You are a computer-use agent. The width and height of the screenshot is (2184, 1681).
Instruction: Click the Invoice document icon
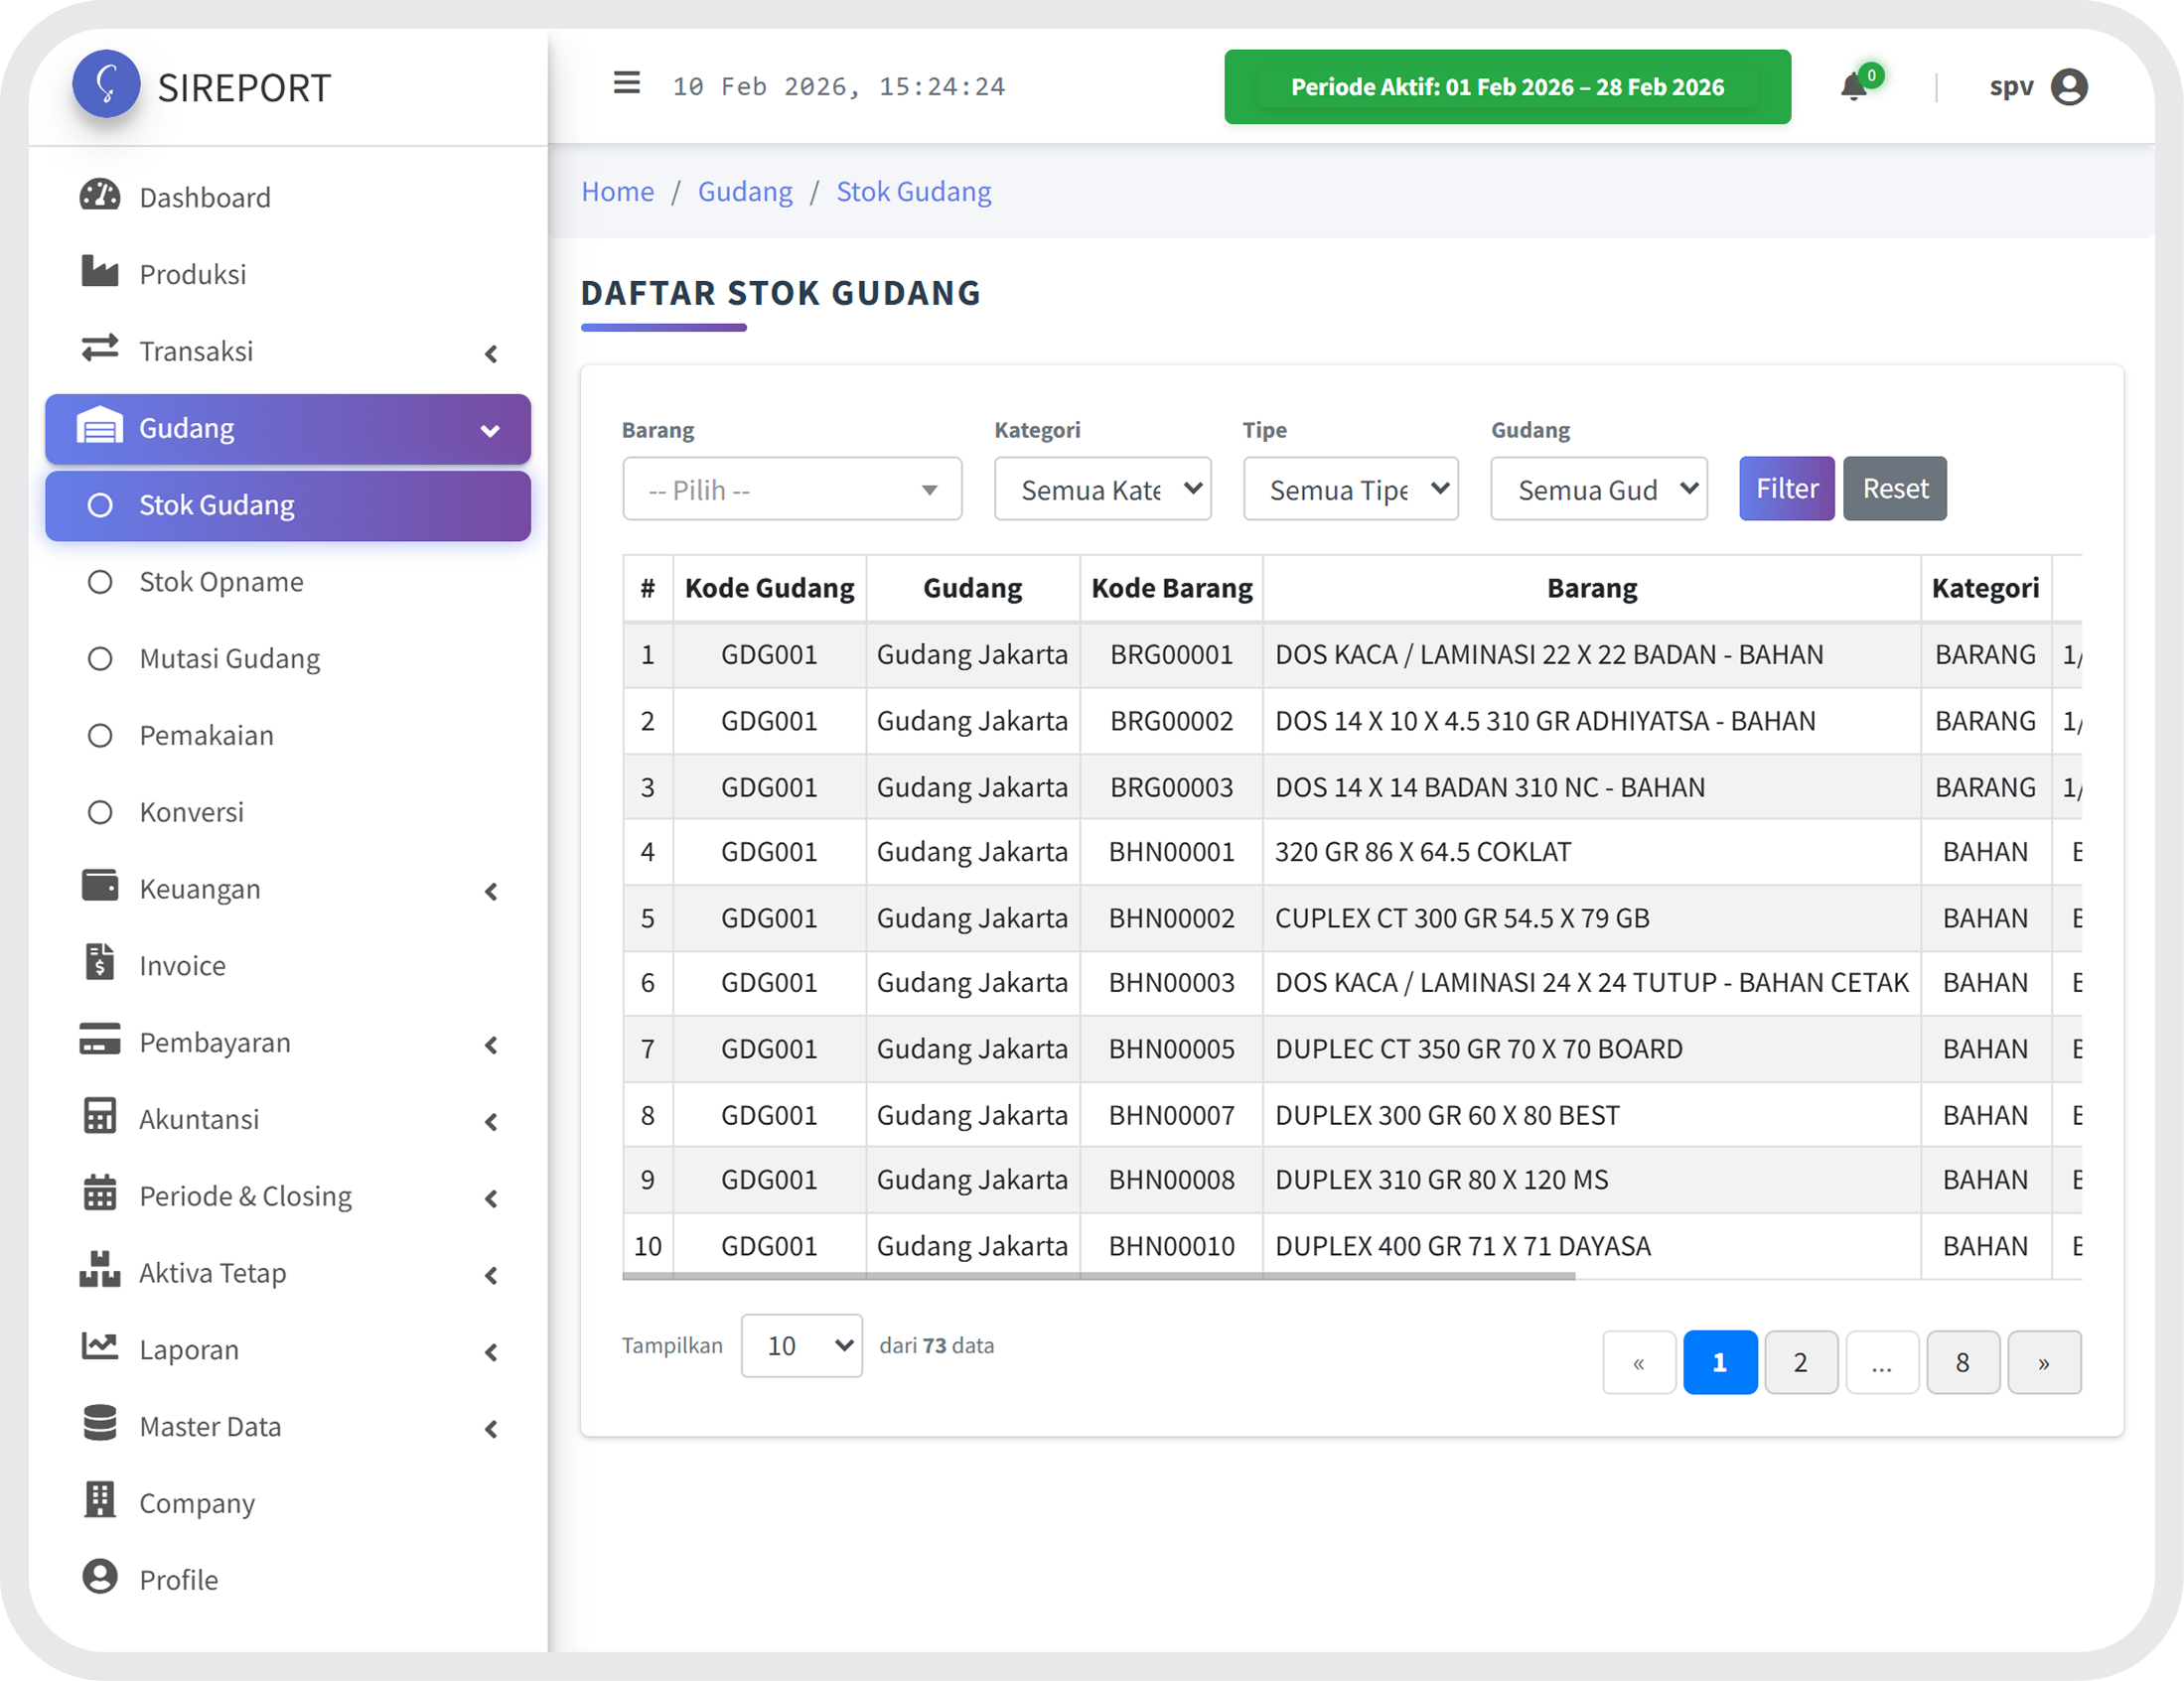pos(100,963)
